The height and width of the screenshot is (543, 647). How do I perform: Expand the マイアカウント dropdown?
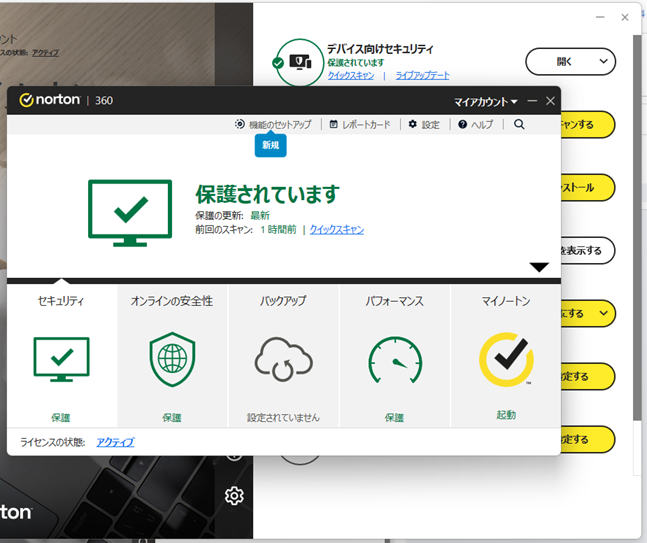[x=485, y=101]
